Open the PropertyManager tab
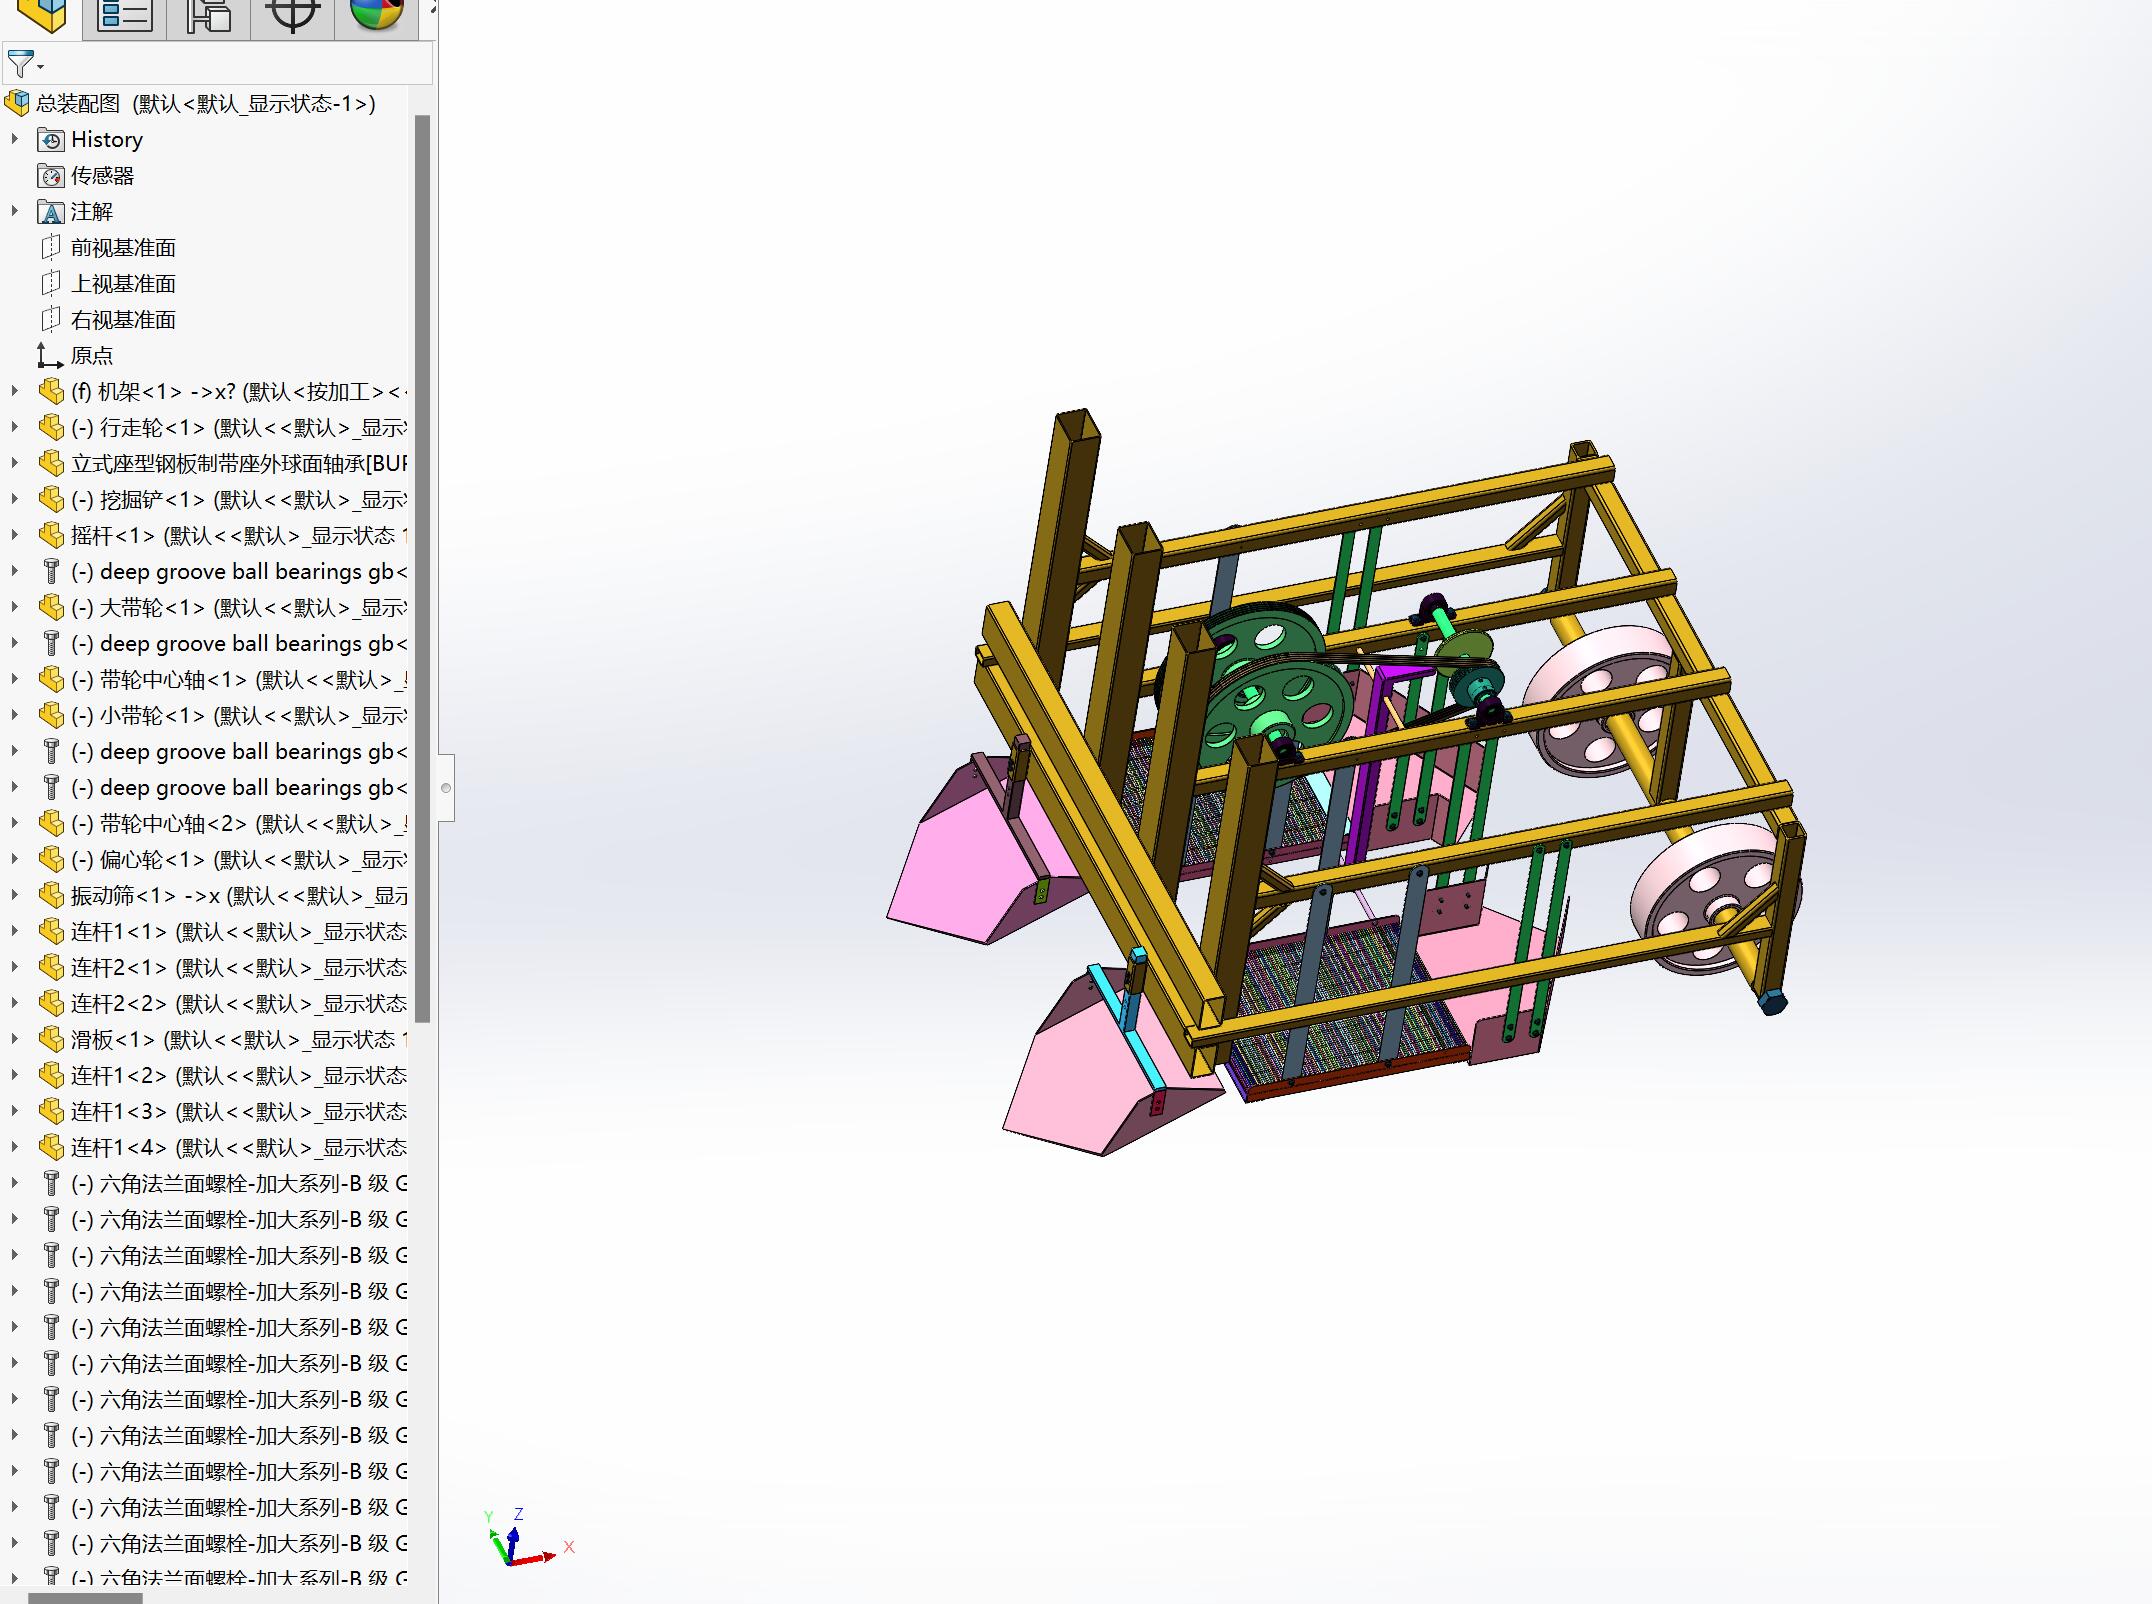The width and height of the screenshot is (2152, 1604). pyautogui.click(x=124, y=16)
